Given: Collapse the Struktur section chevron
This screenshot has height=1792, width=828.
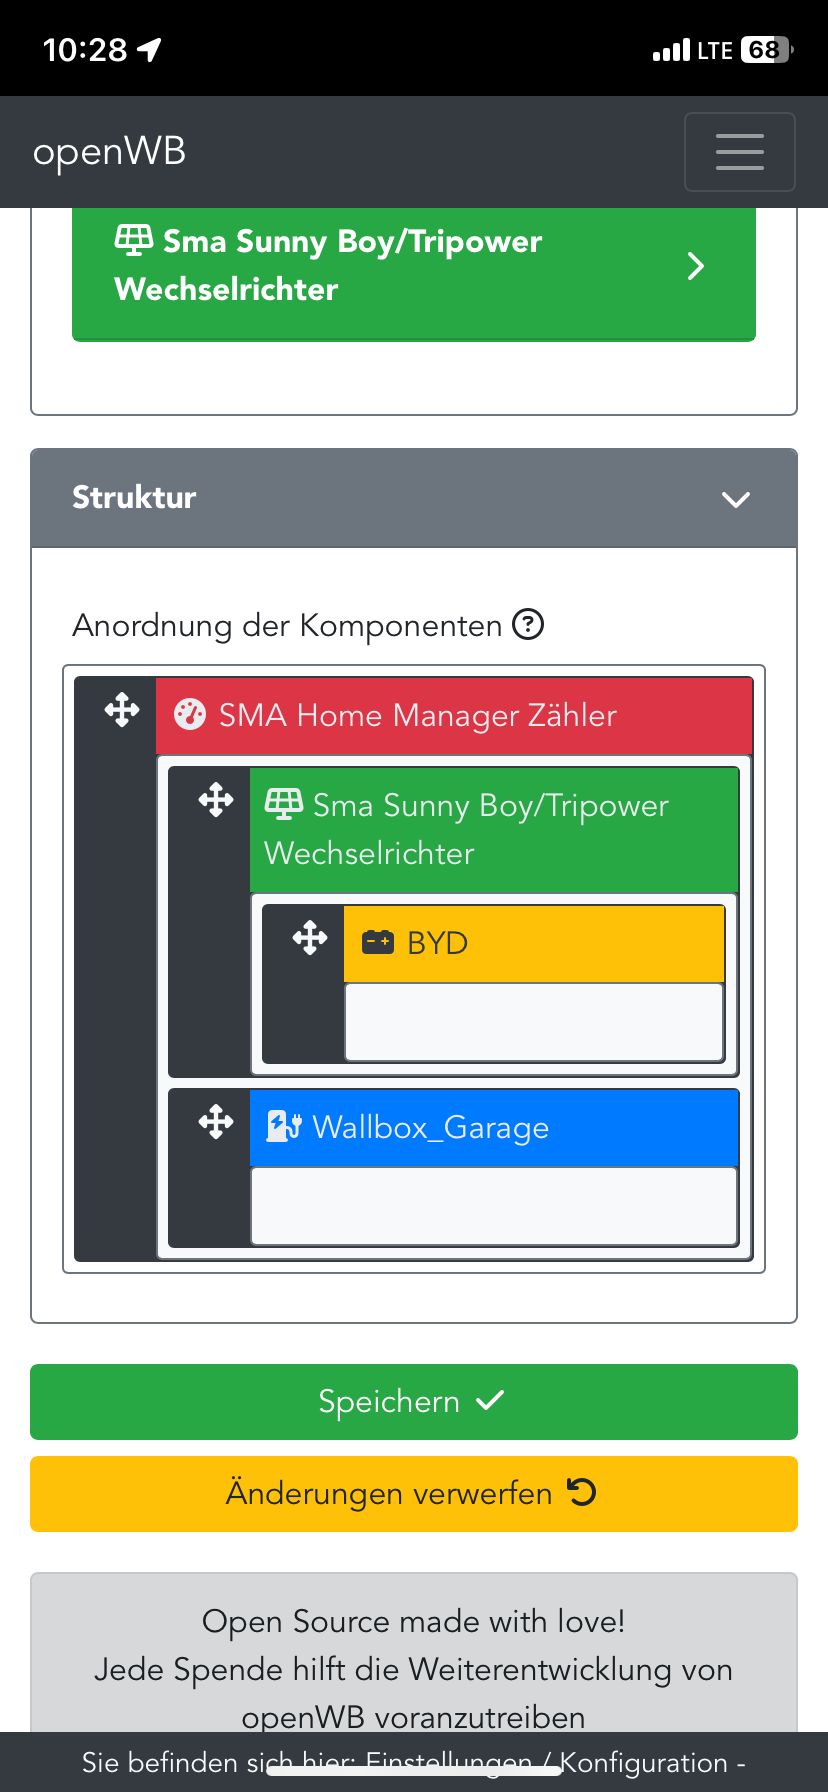Looking at the screenshot, I should coord(736,499).
